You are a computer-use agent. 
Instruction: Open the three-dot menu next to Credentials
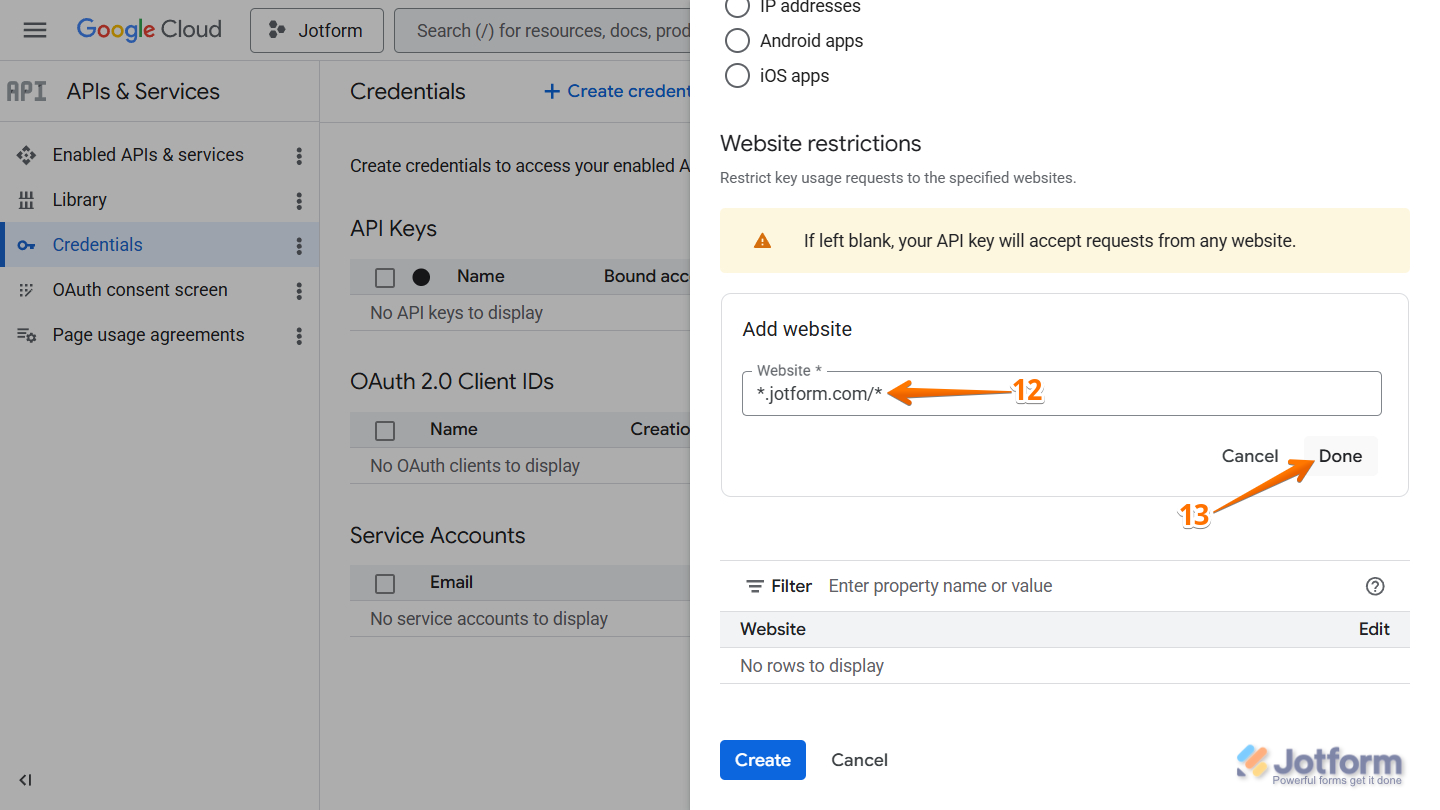[298, 244]
